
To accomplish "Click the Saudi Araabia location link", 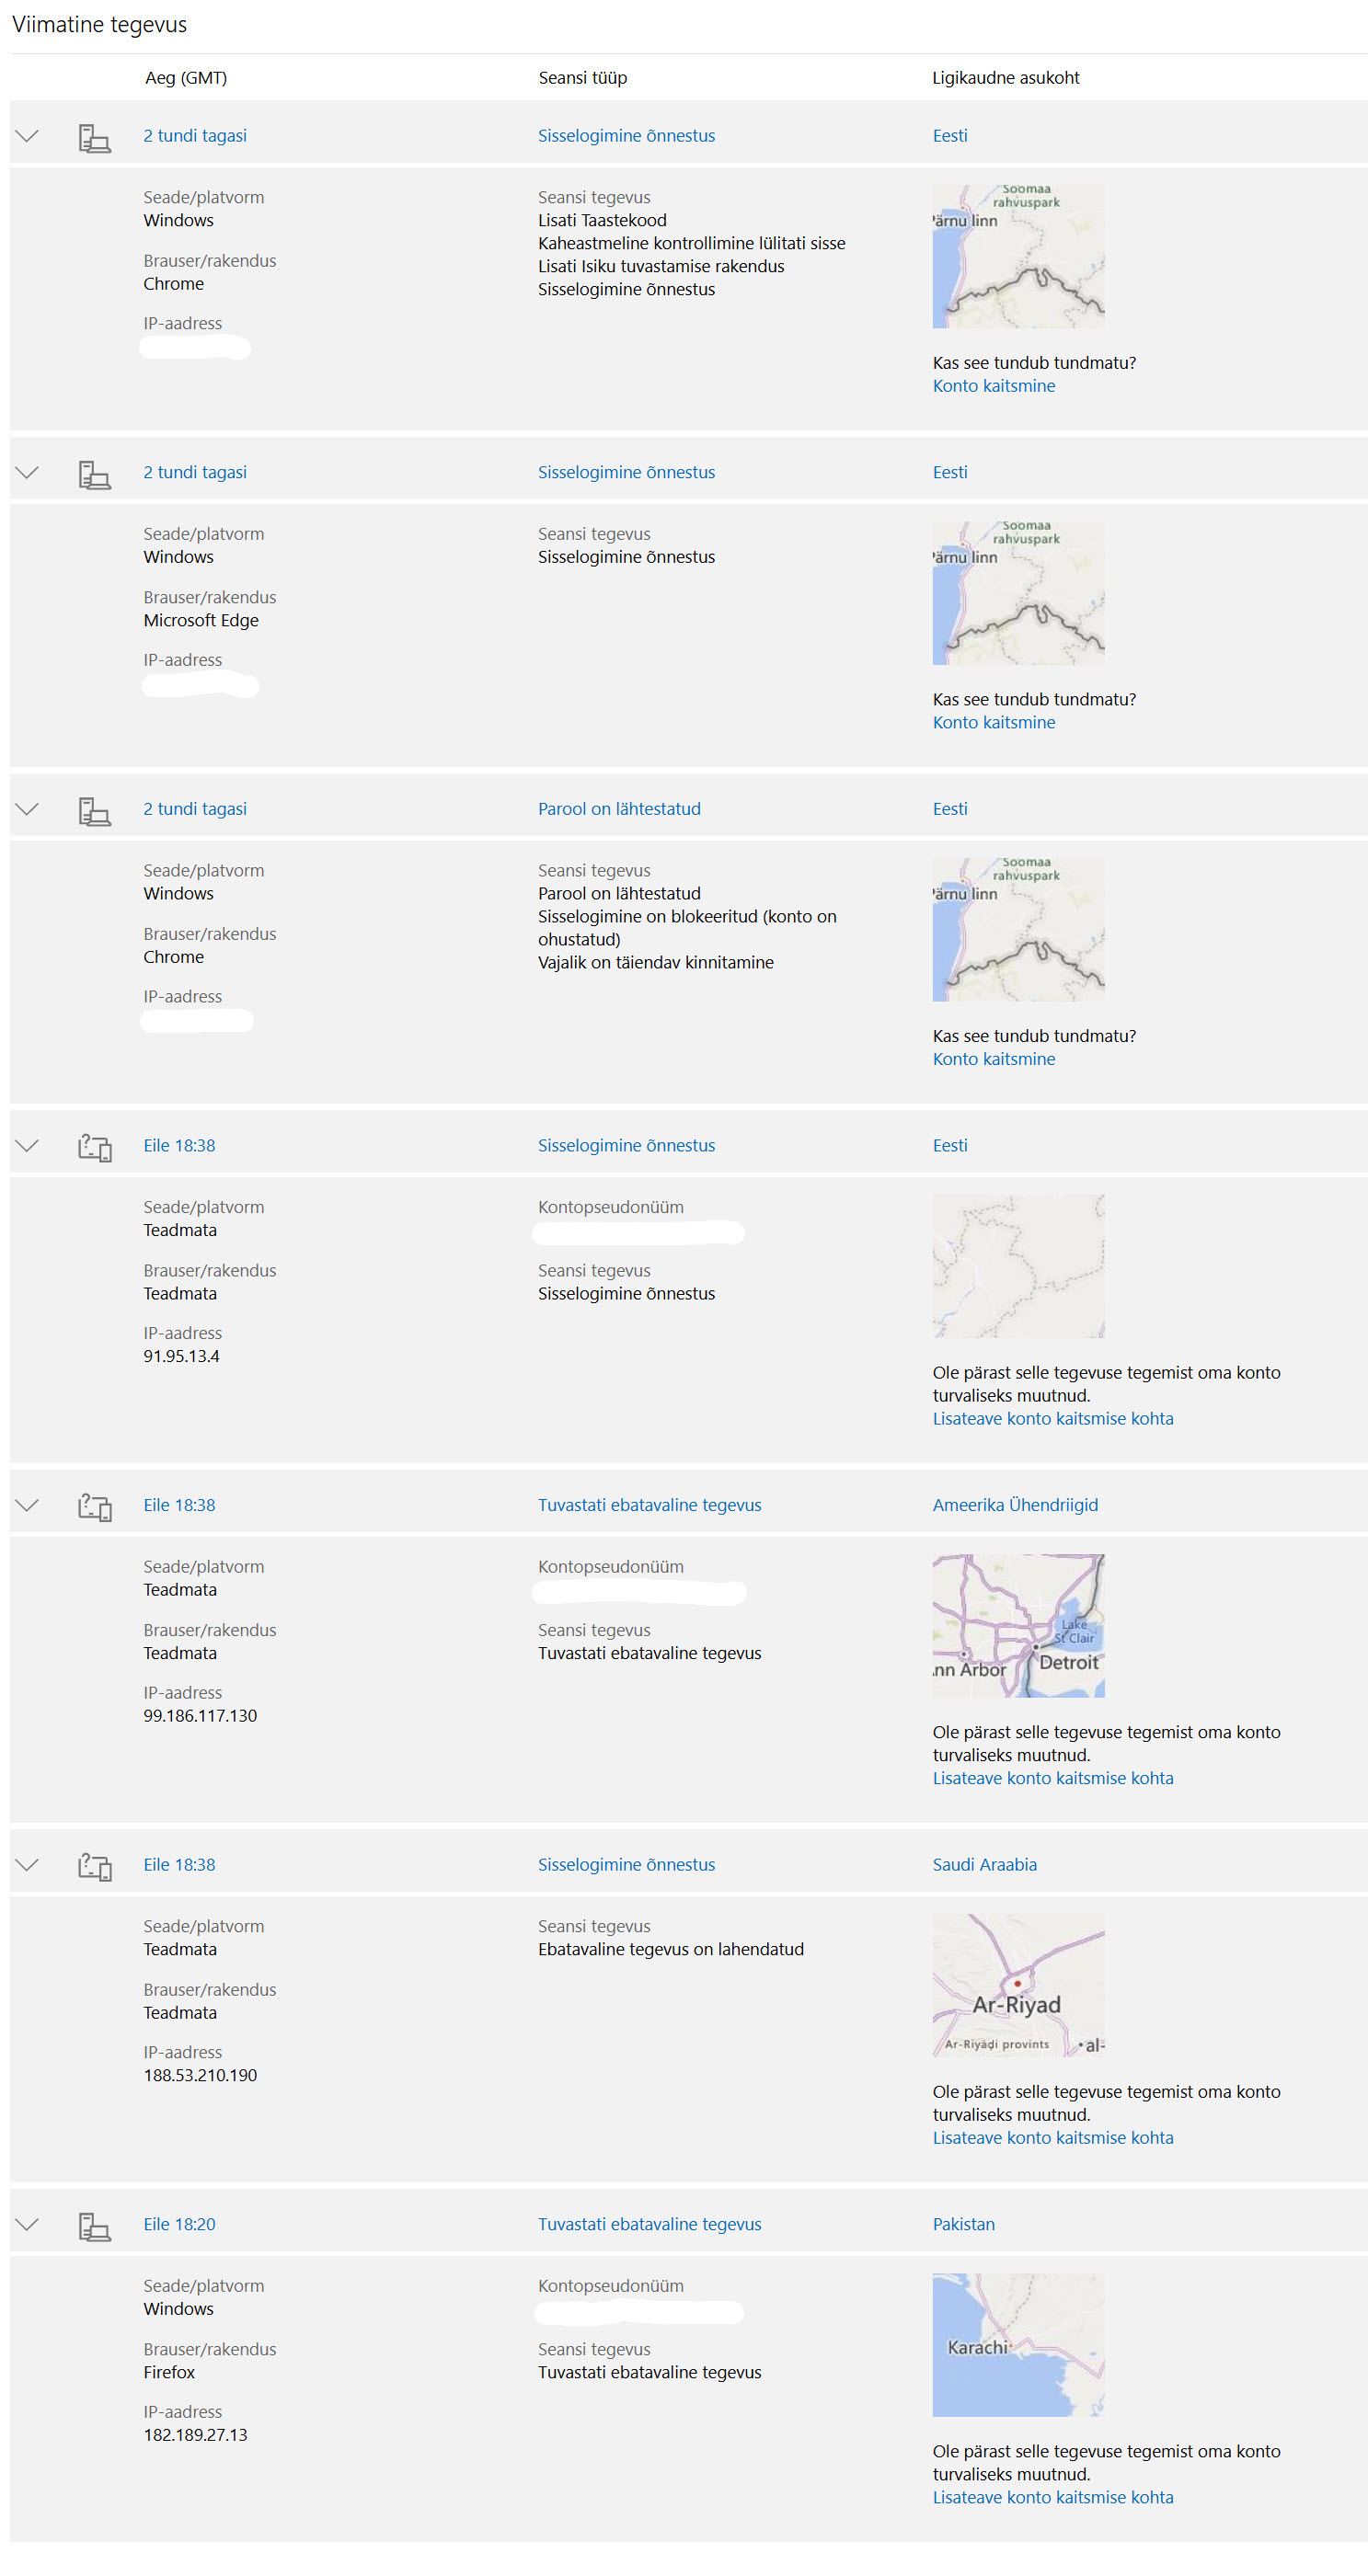I will coord(984,1864).
